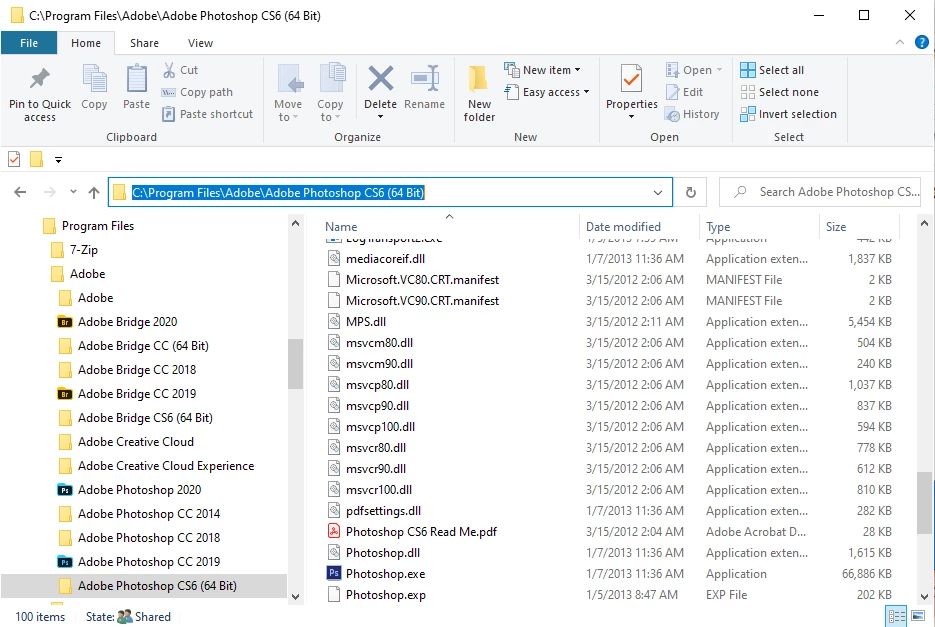Image resolution: width=935 pixels, height=627 pixels.
Task: Click the Cut scissors icon
Action: coord(169,70)
